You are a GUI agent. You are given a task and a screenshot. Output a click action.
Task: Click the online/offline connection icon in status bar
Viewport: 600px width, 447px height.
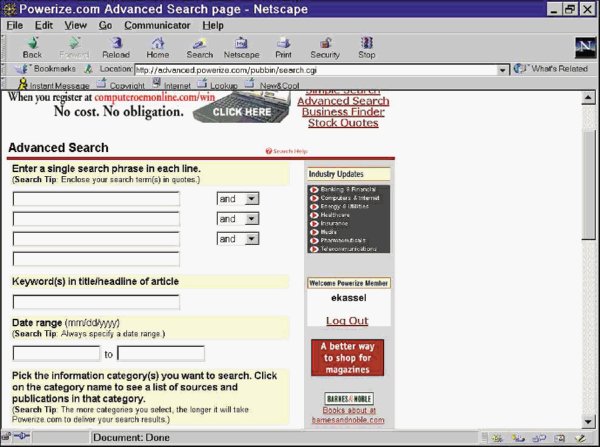pyautogui.click(x=22, y=437)
